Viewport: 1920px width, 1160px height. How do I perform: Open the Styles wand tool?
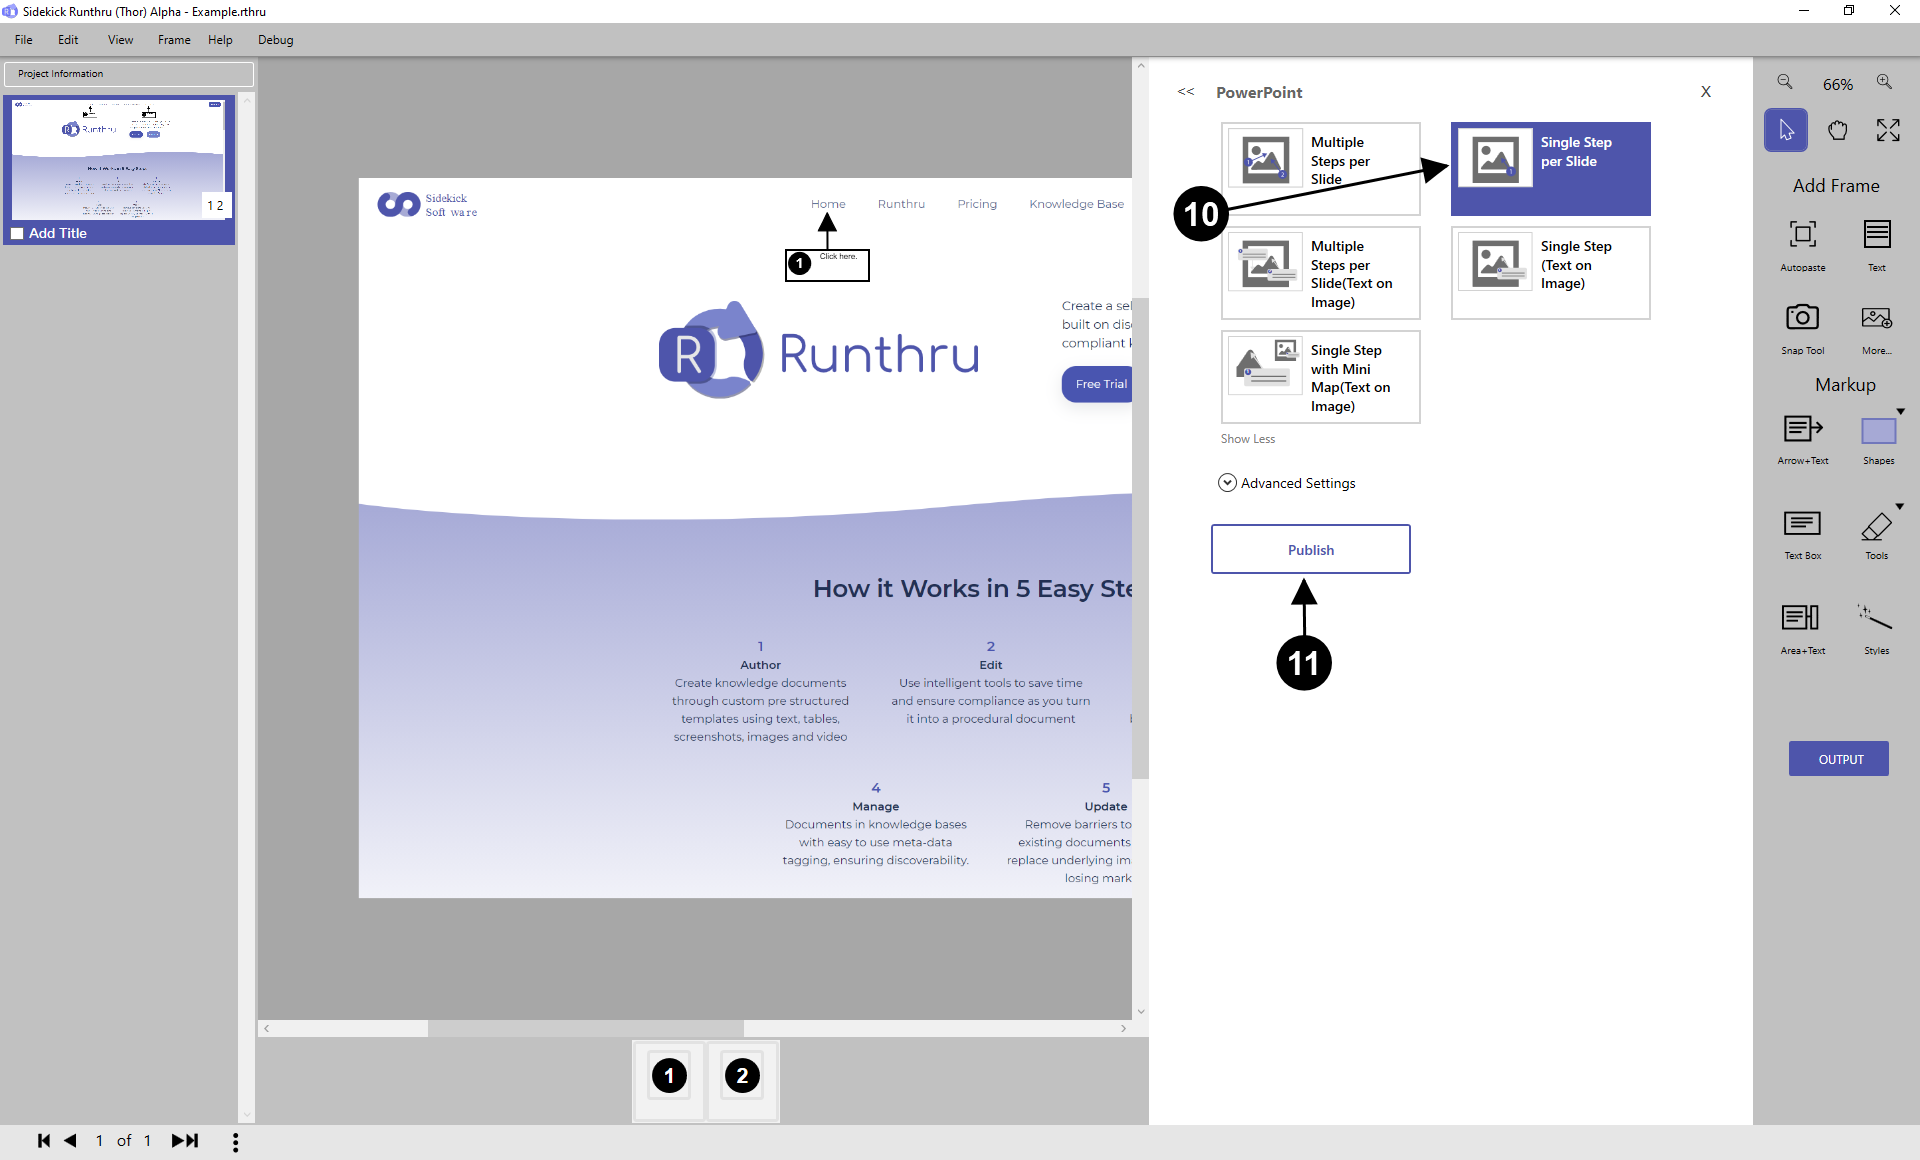coord(1877,628)
